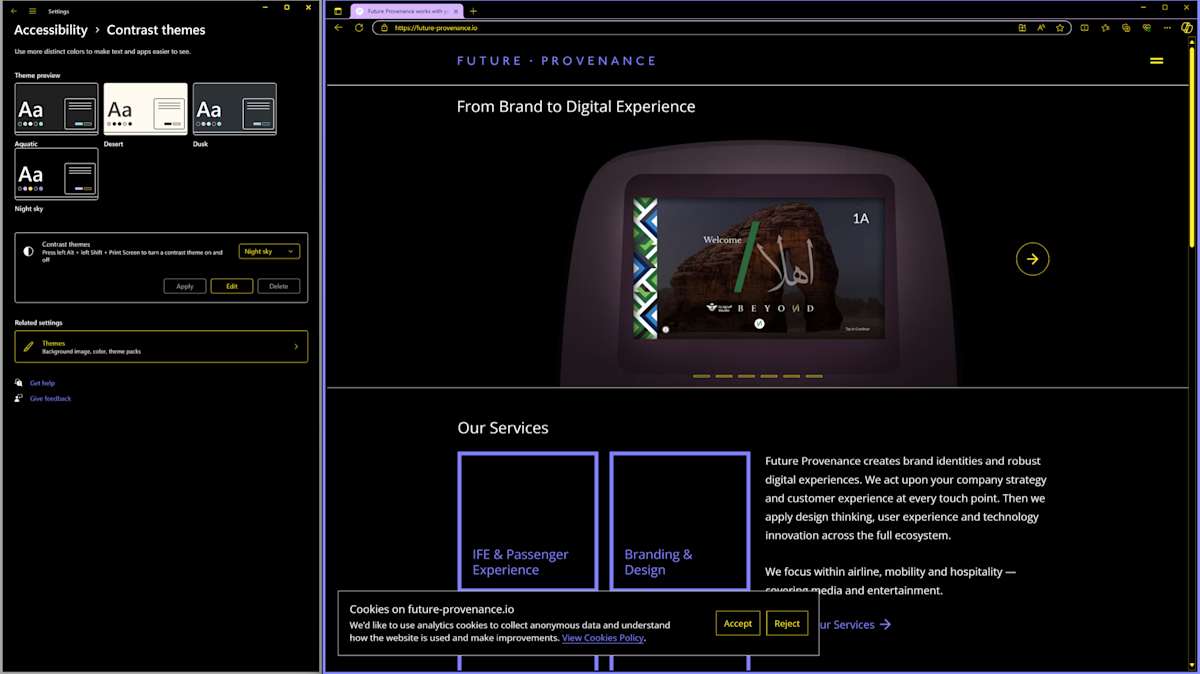Open the Night sky contrast theme dropdown

(x=269, y=251)
